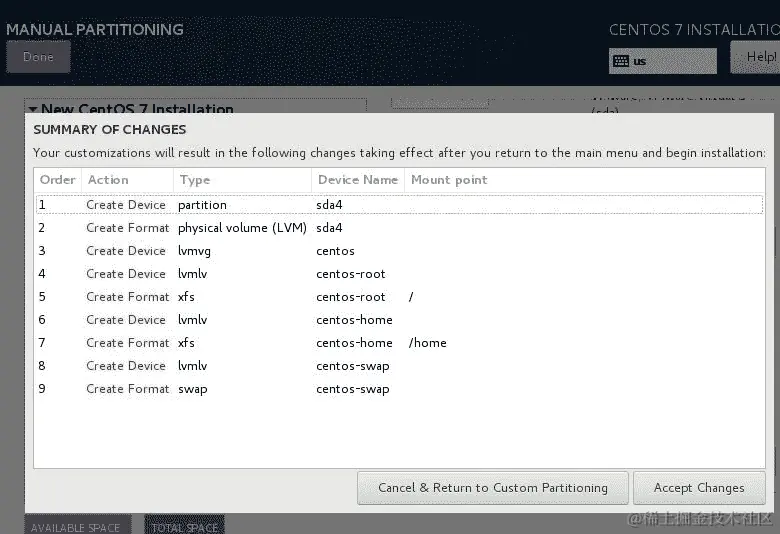Select row 5 xfs centos-root

(x=399, y=297)
